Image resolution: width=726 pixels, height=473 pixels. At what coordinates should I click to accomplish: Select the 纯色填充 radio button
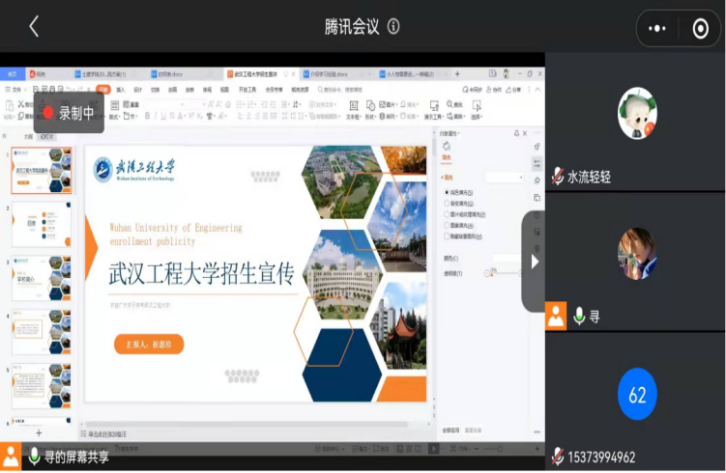pos(446,191)
